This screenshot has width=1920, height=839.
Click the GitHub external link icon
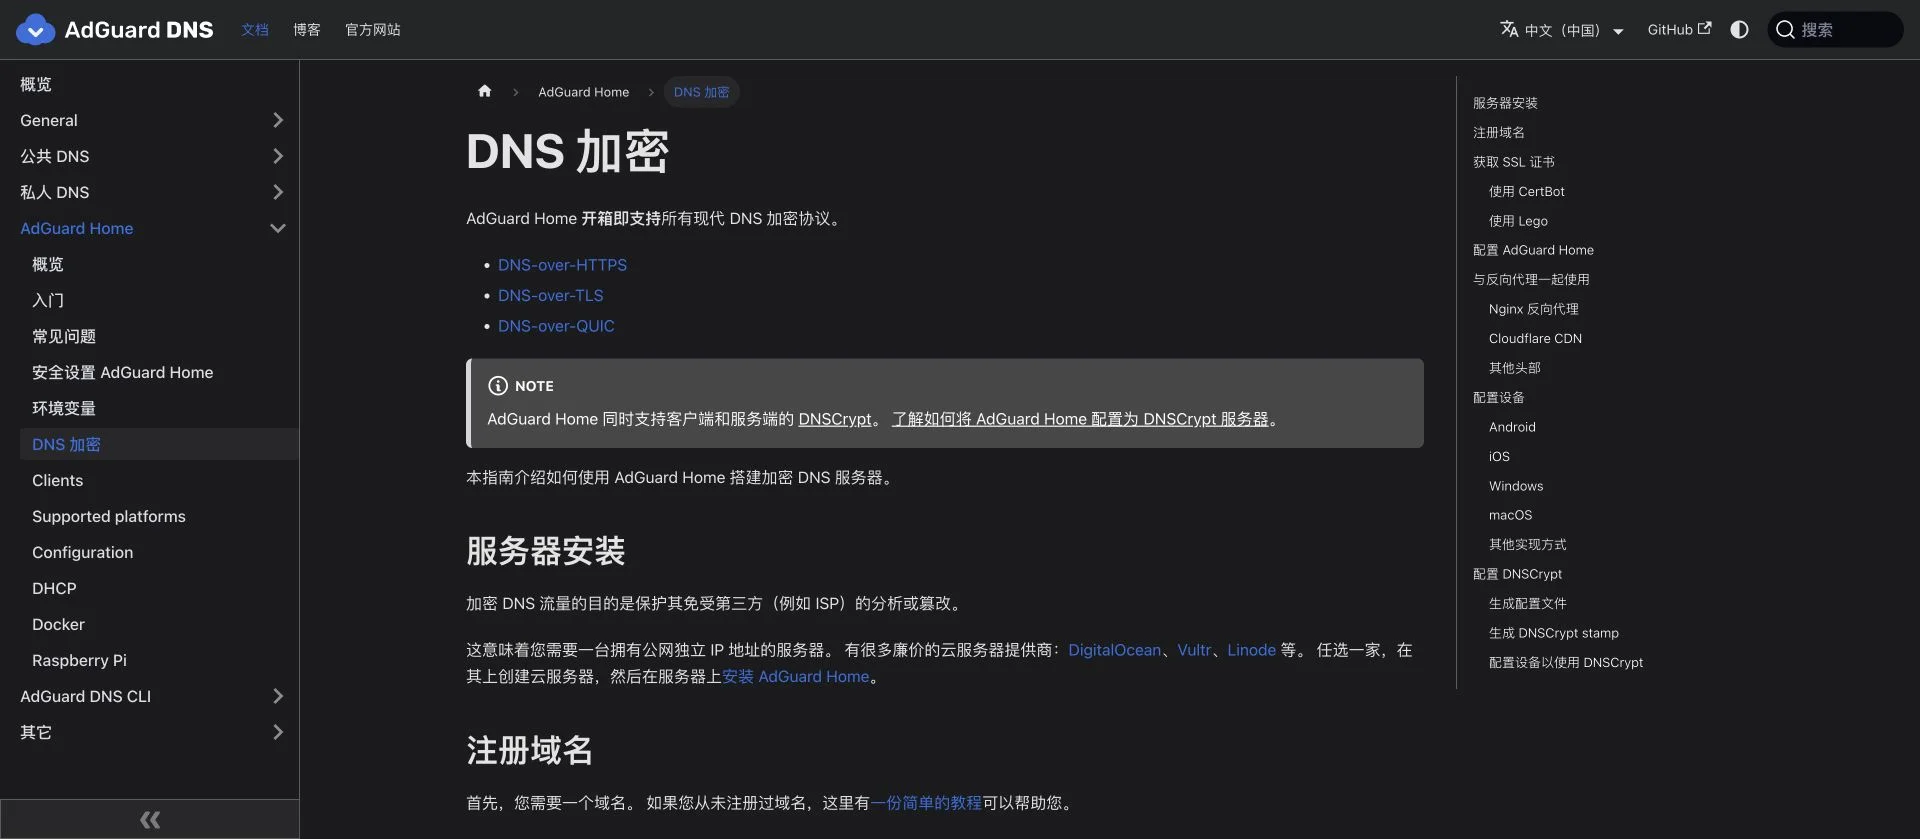pos(1705,28)
